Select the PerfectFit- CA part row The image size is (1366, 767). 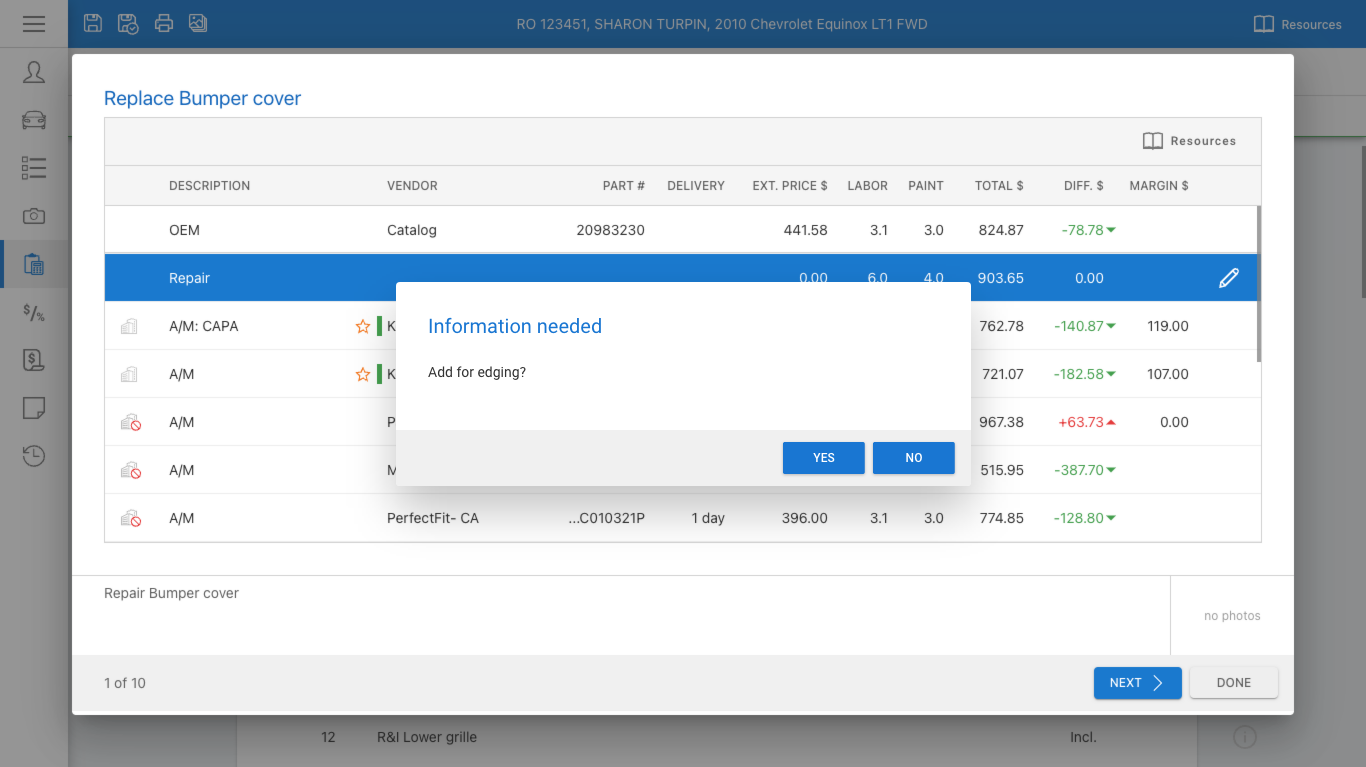coord(600,518)
